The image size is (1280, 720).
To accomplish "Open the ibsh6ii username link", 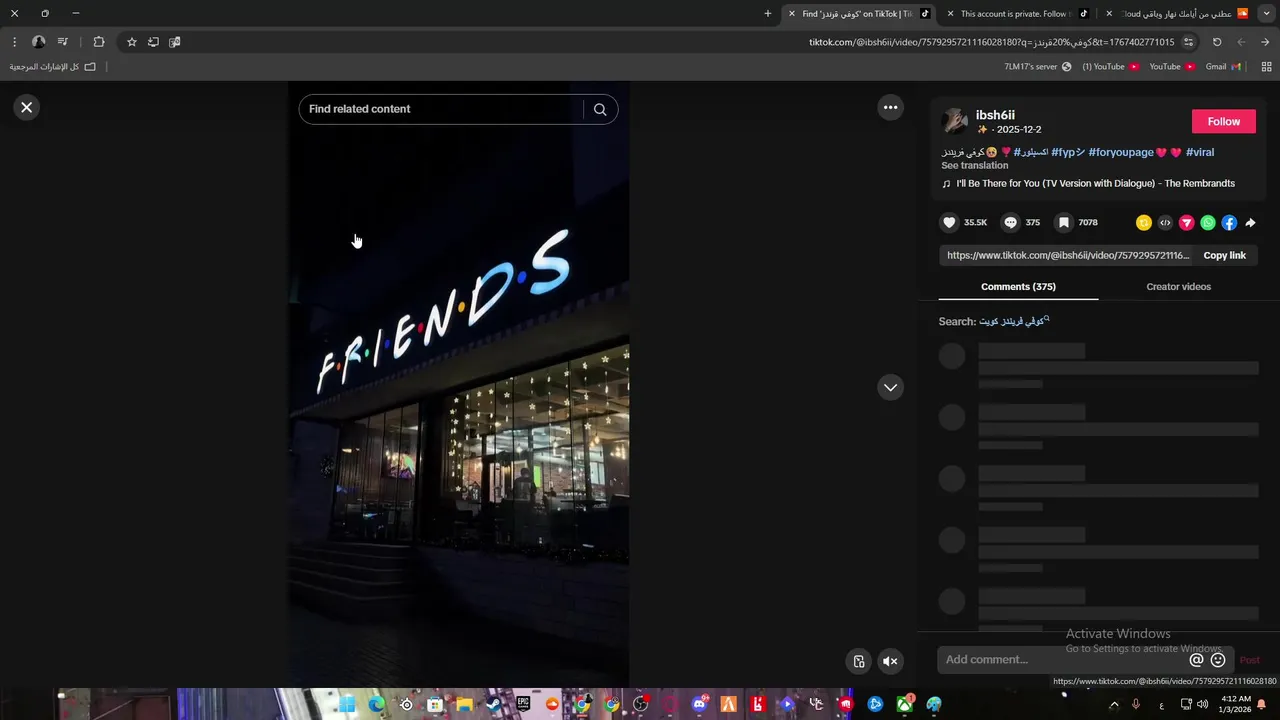I will tap(995, 115).
